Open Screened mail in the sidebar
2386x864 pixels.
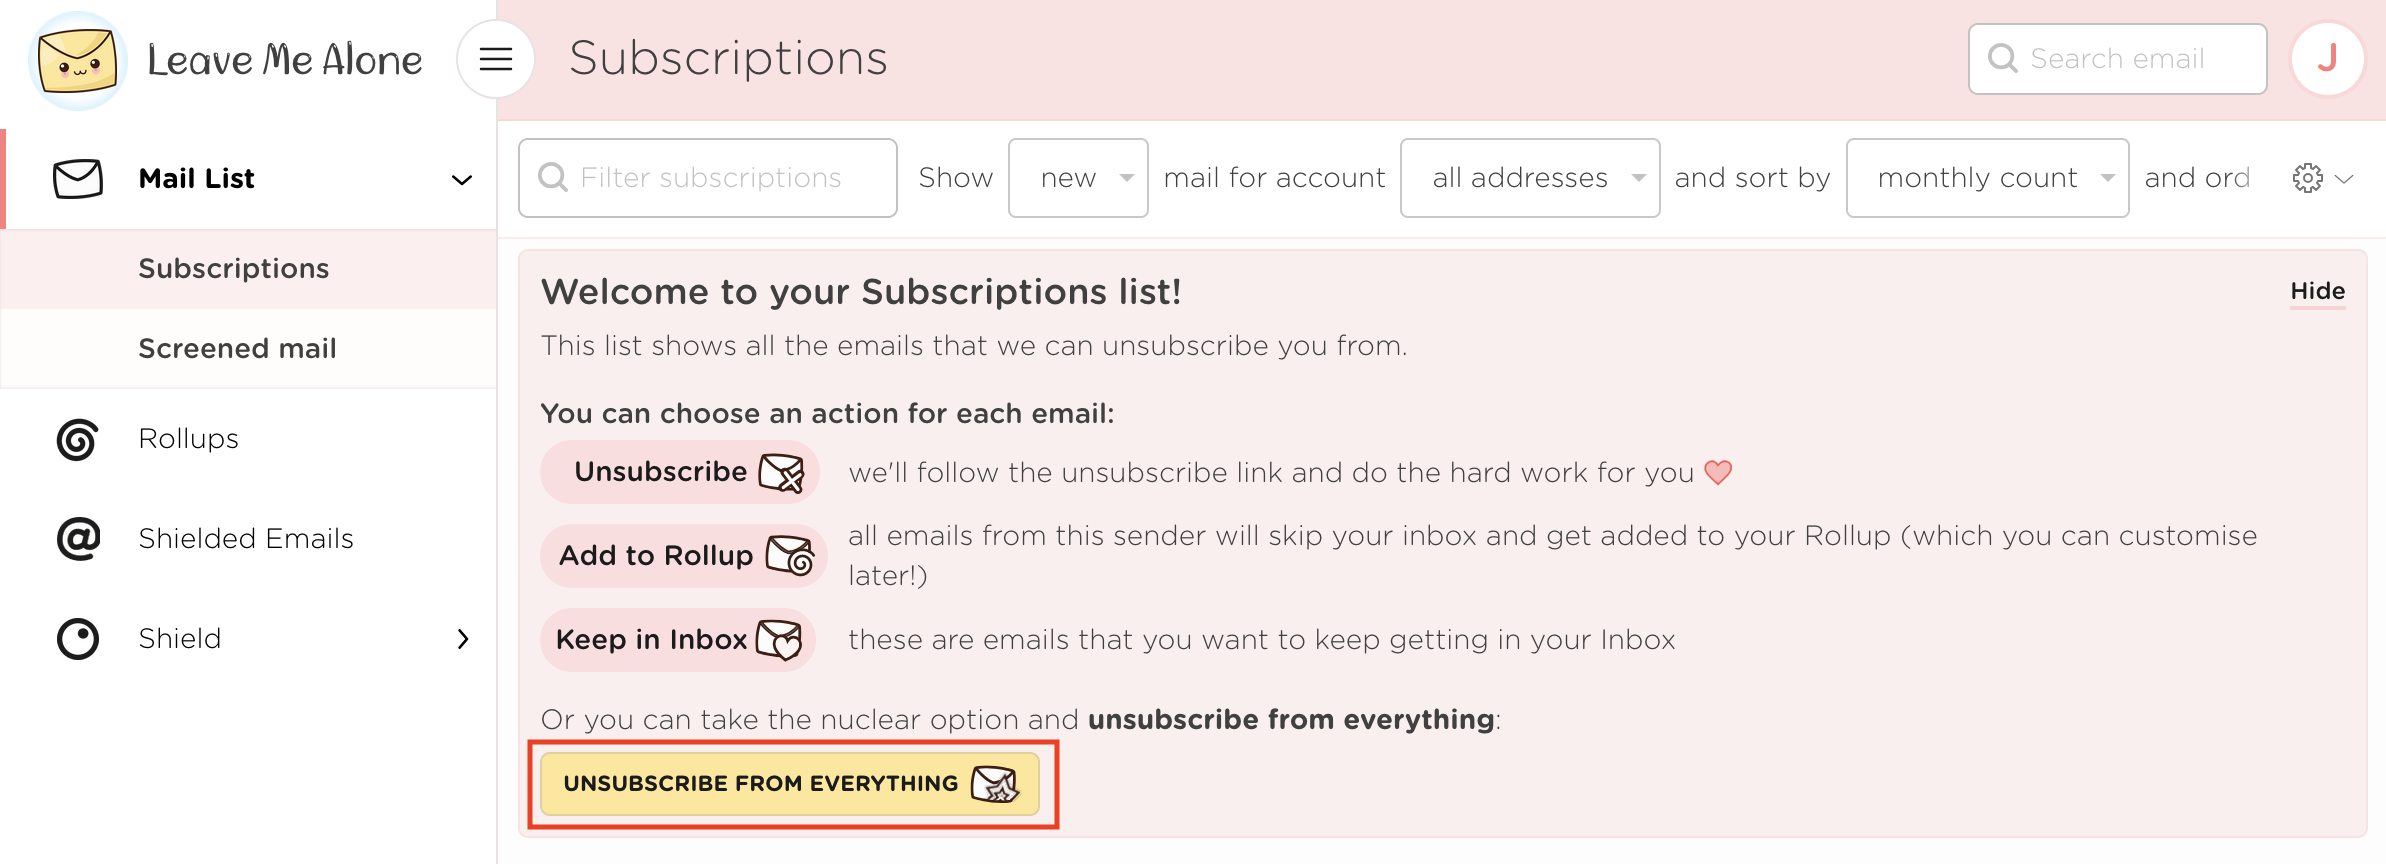(x=238, y=349)
